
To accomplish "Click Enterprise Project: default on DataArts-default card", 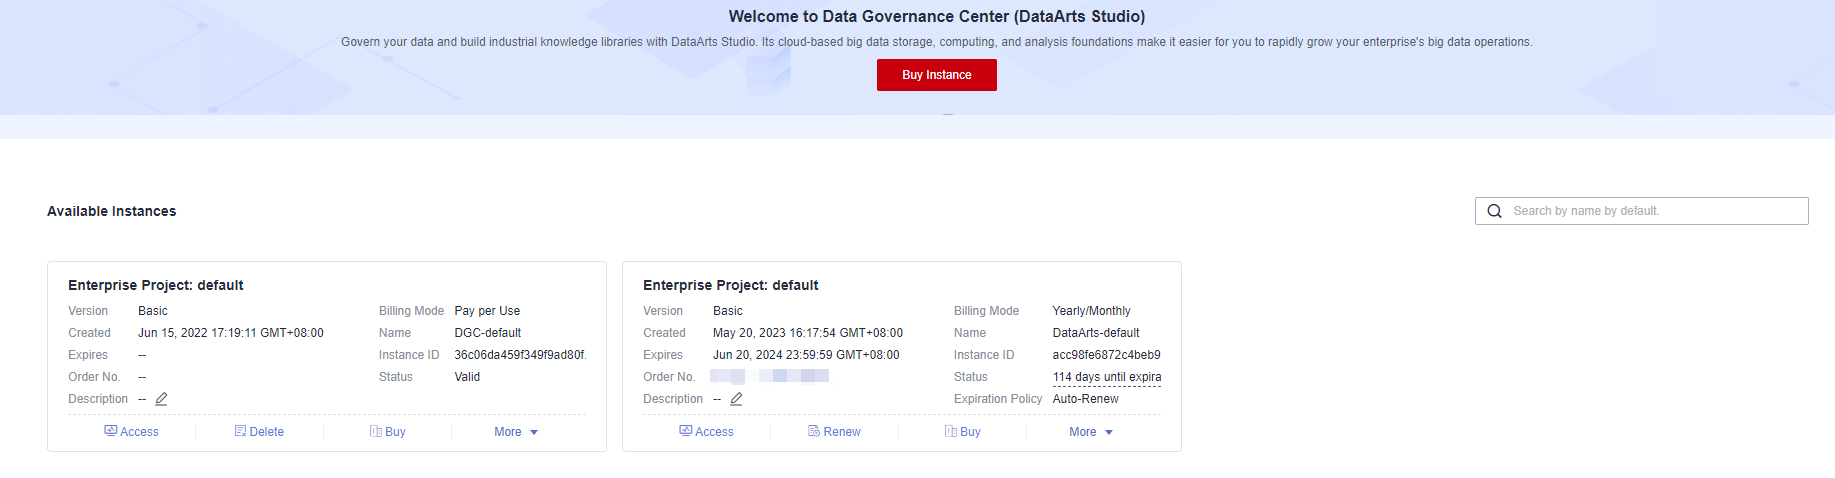I will (731, 285).
